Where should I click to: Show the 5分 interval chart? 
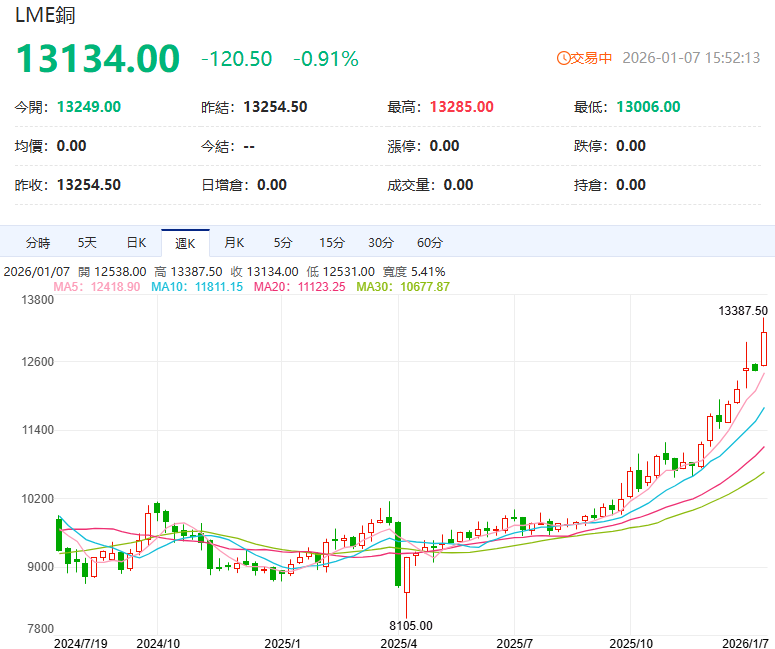(x=283, y=243)
